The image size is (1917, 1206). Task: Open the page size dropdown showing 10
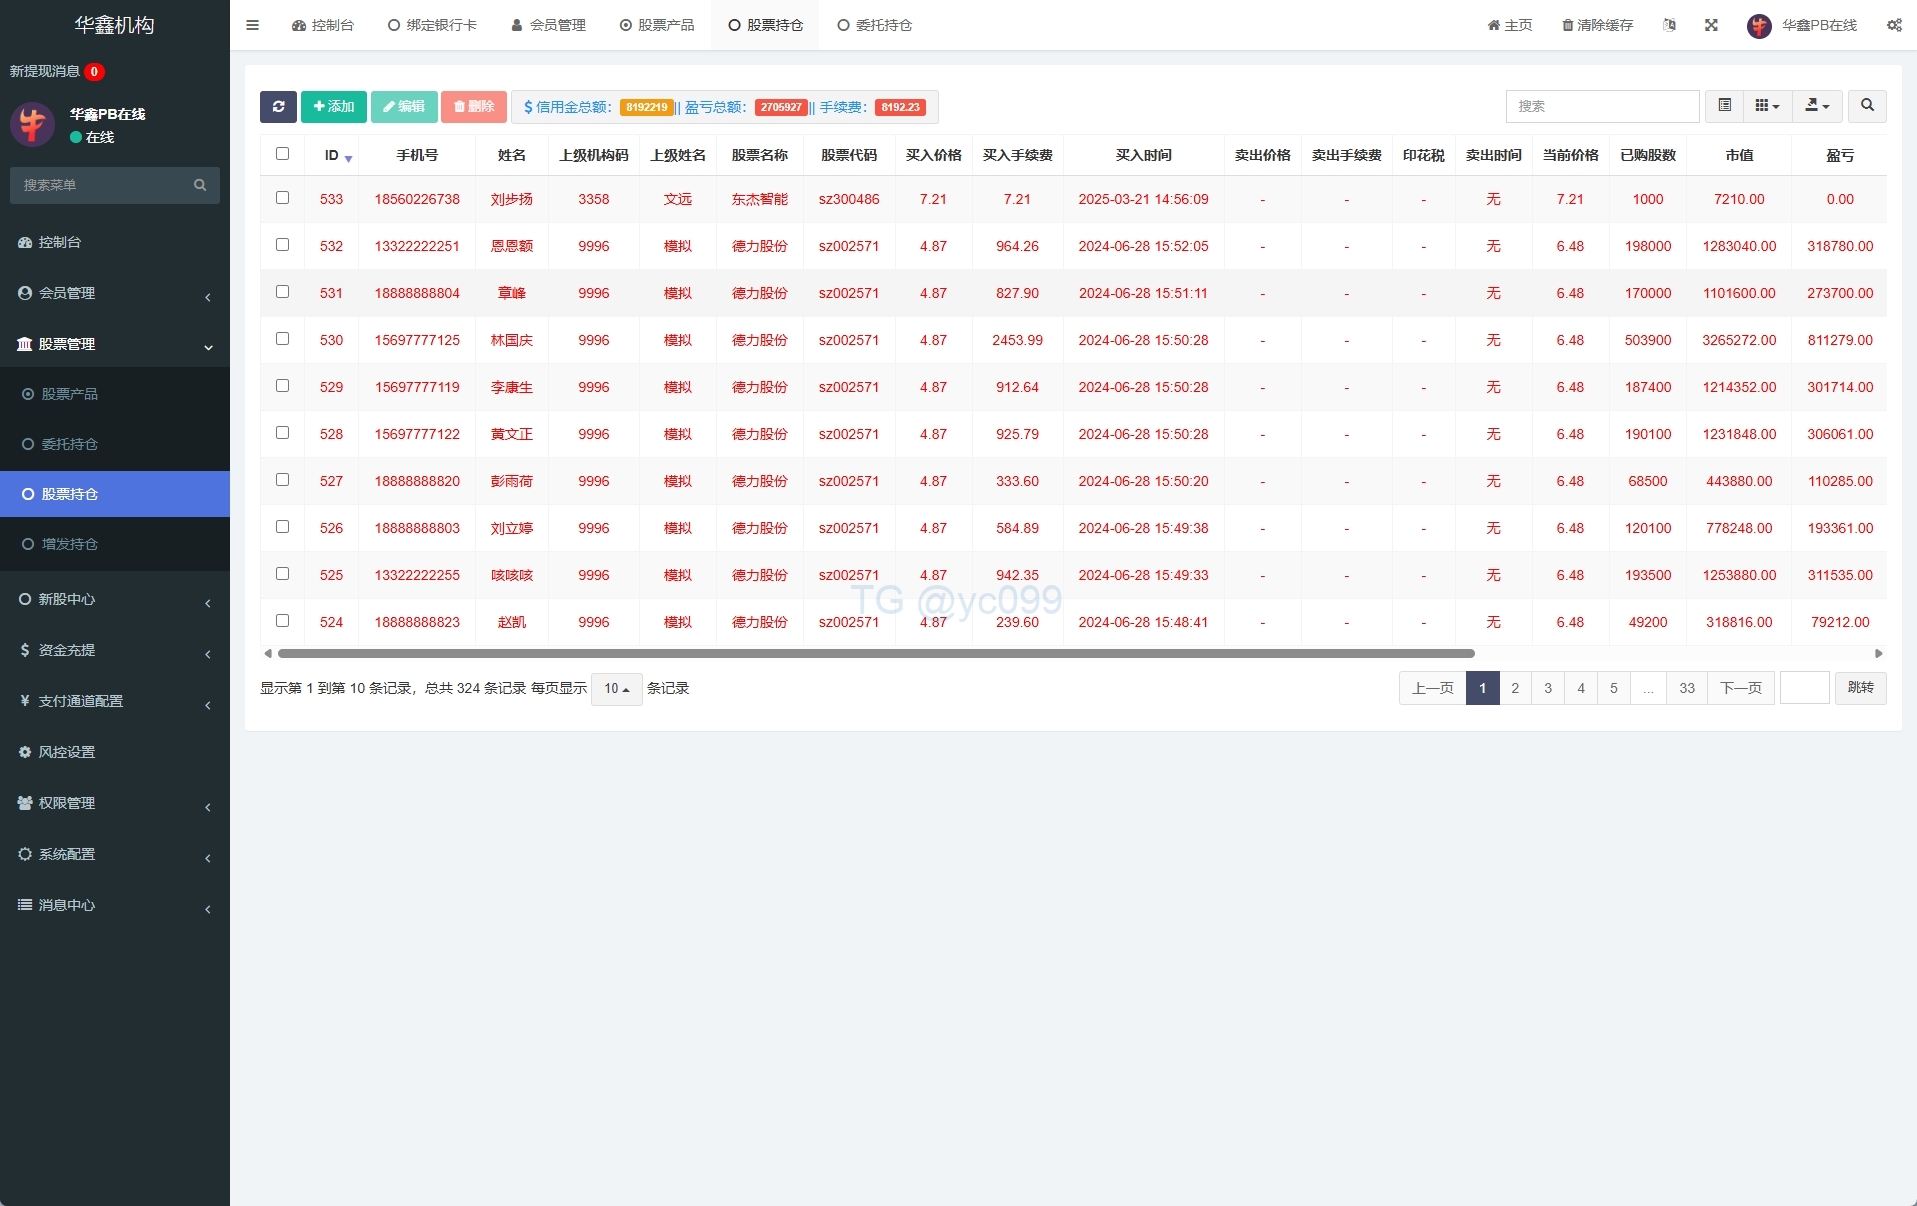pyautogui.click(x=616, y=689)
